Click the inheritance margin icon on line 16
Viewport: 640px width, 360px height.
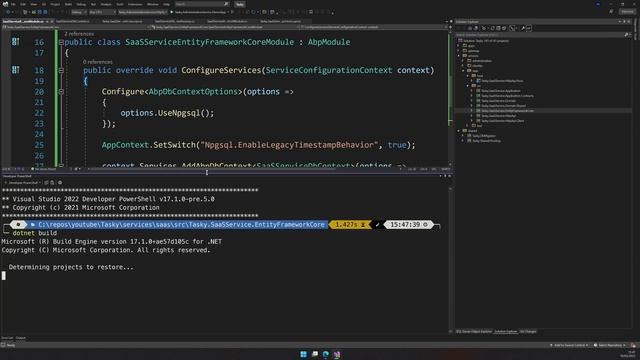click(x=16, y=42)
